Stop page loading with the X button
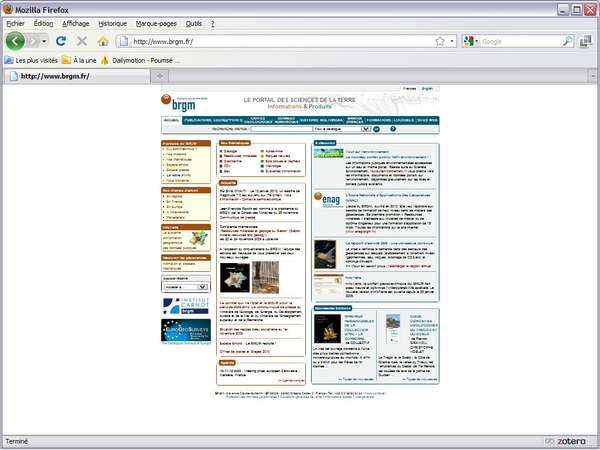 pyautogui.click(x=82, y=42)
